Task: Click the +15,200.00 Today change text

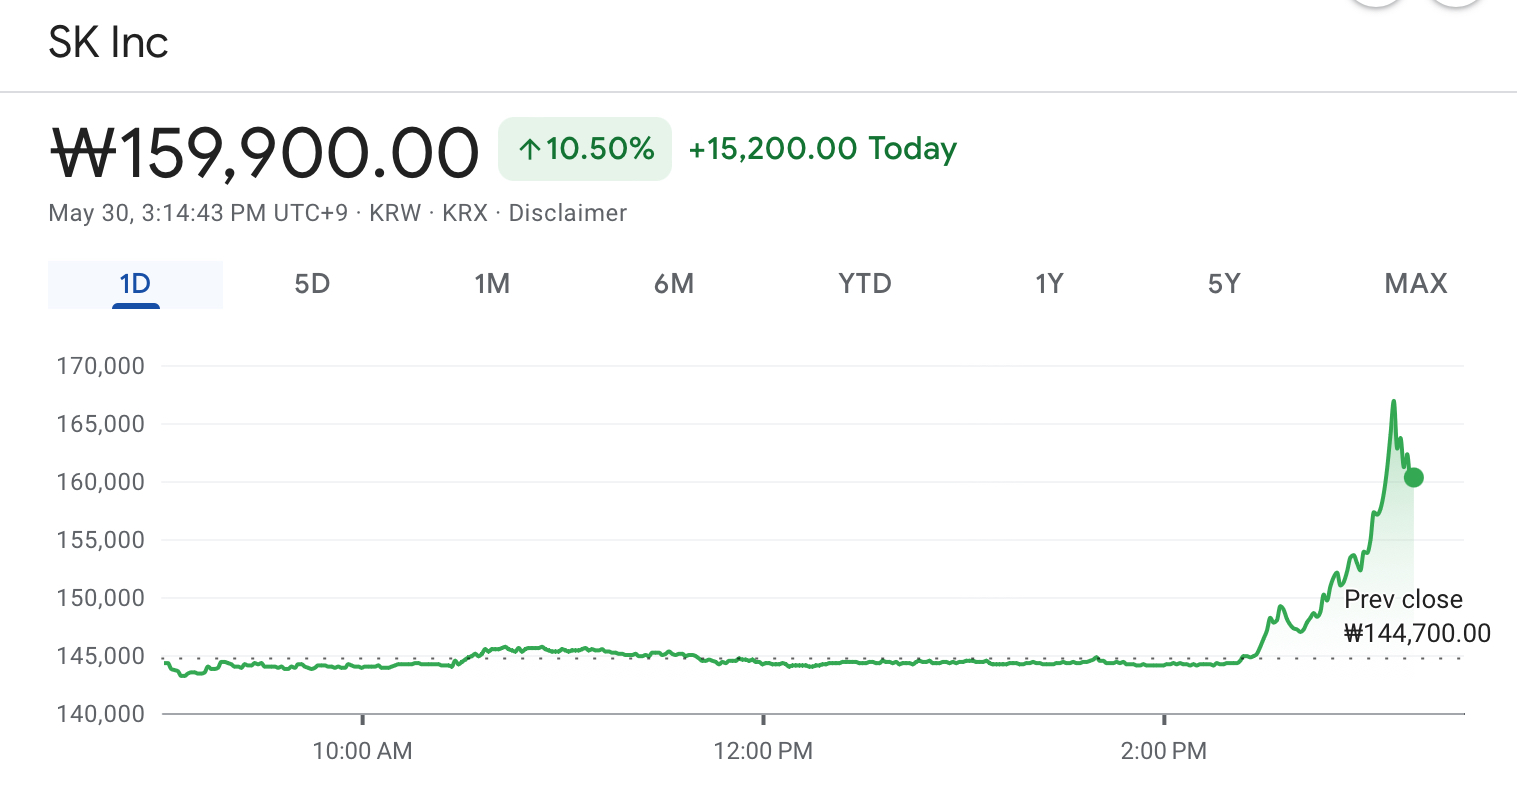Action: click(822, 149)
